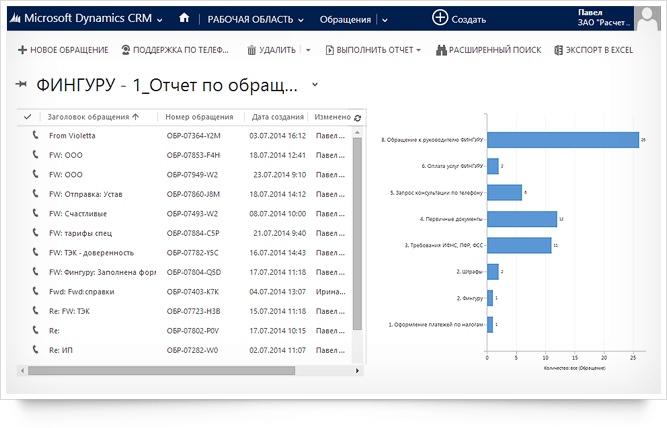Click ЭКСПОРТ В EXCEL
This screenshot has width=667, height=428.
593,50
